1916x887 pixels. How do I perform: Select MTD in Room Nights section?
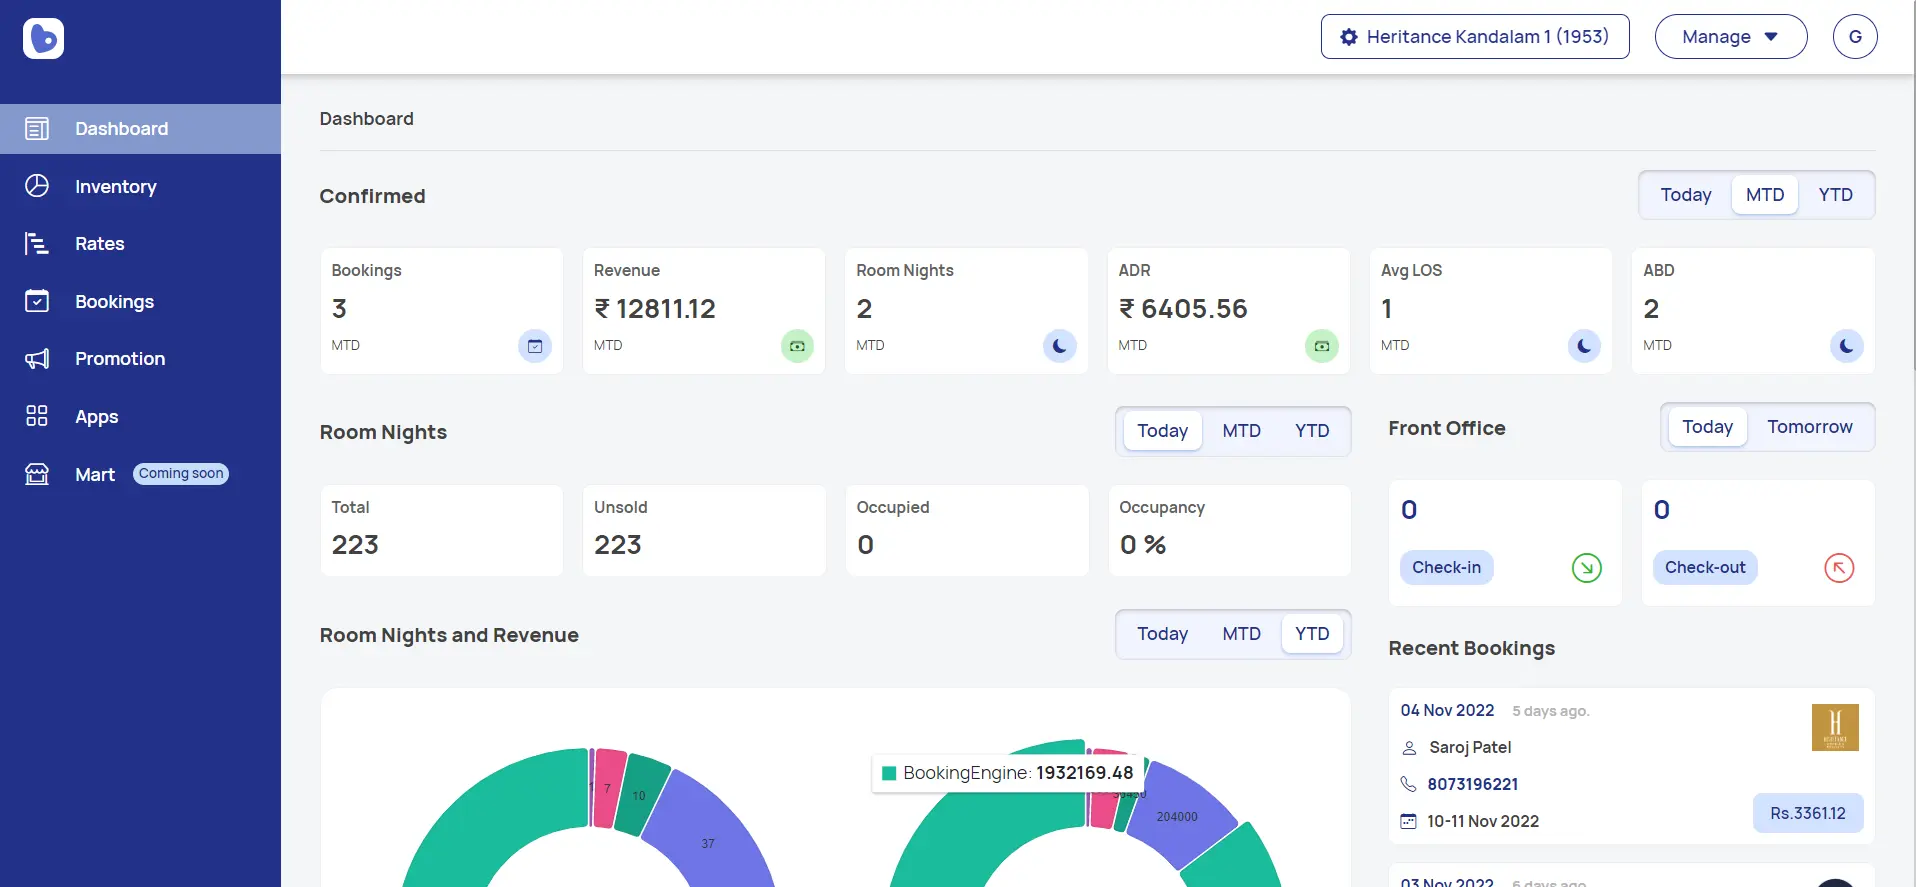[1241, 431]
